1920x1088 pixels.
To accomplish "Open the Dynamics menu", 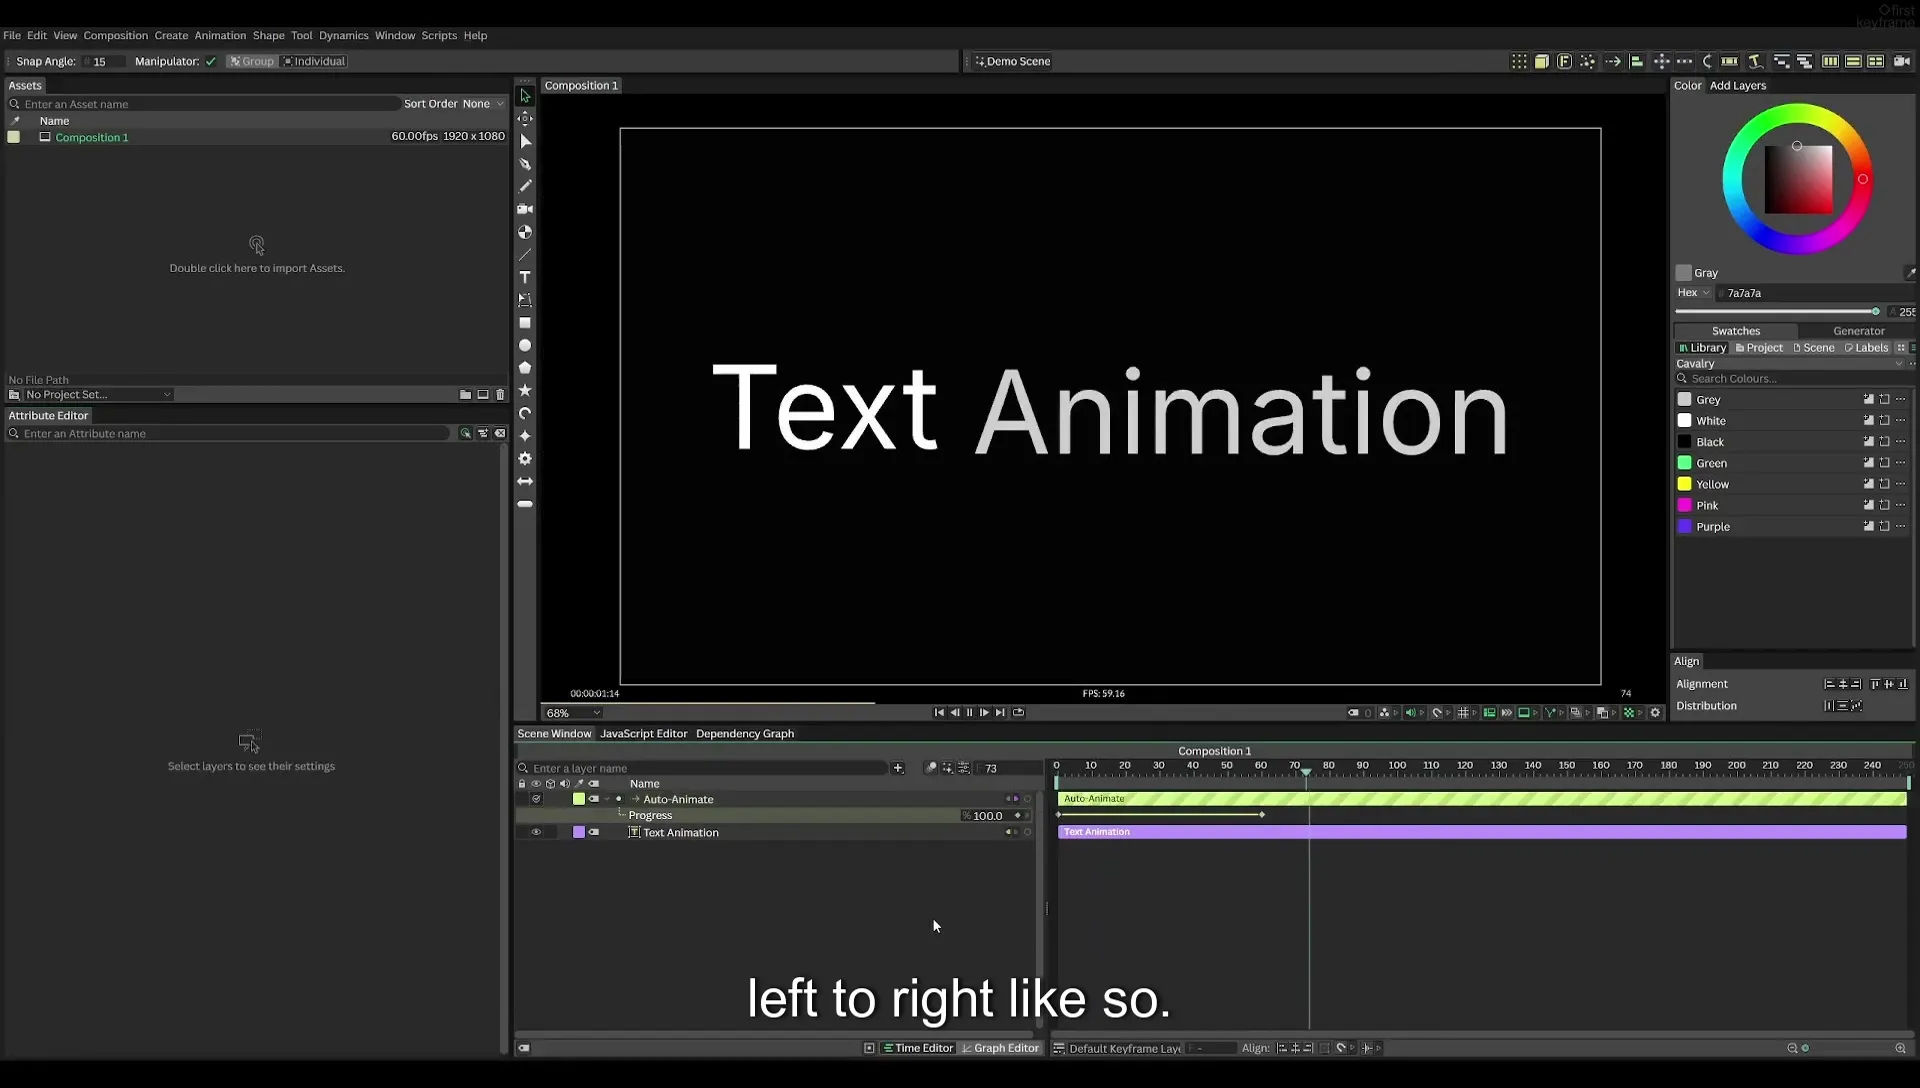I will (x=344, y=36).
